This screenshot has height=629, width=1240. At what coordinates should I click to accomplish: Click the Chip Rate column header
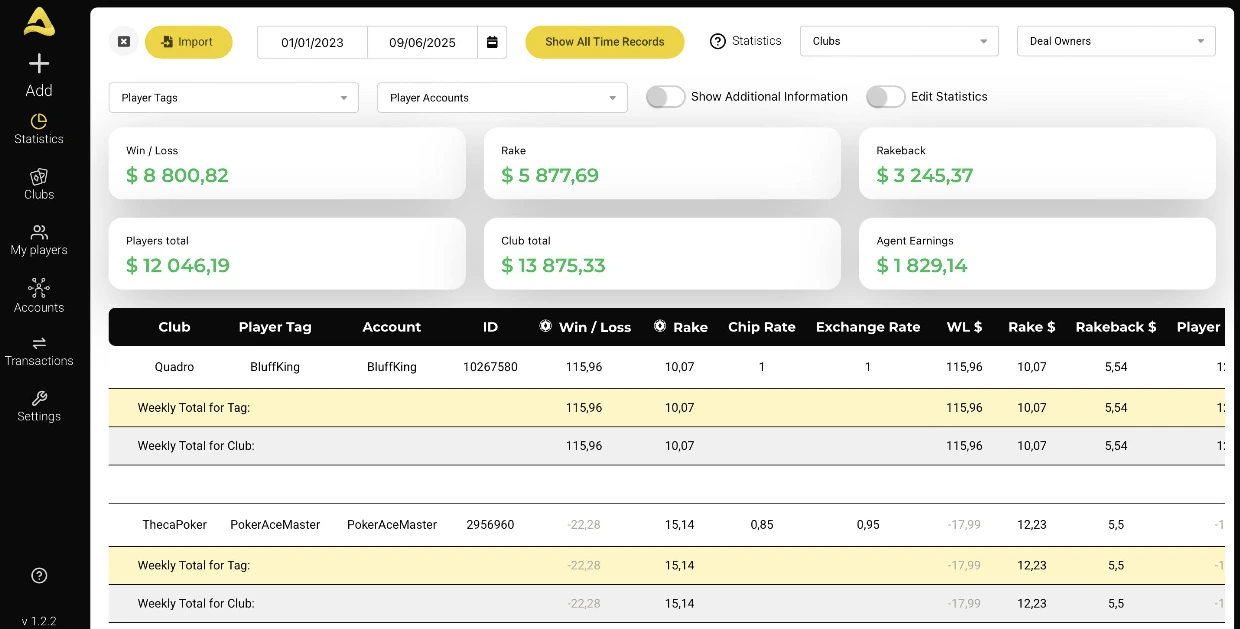point(762,327)
